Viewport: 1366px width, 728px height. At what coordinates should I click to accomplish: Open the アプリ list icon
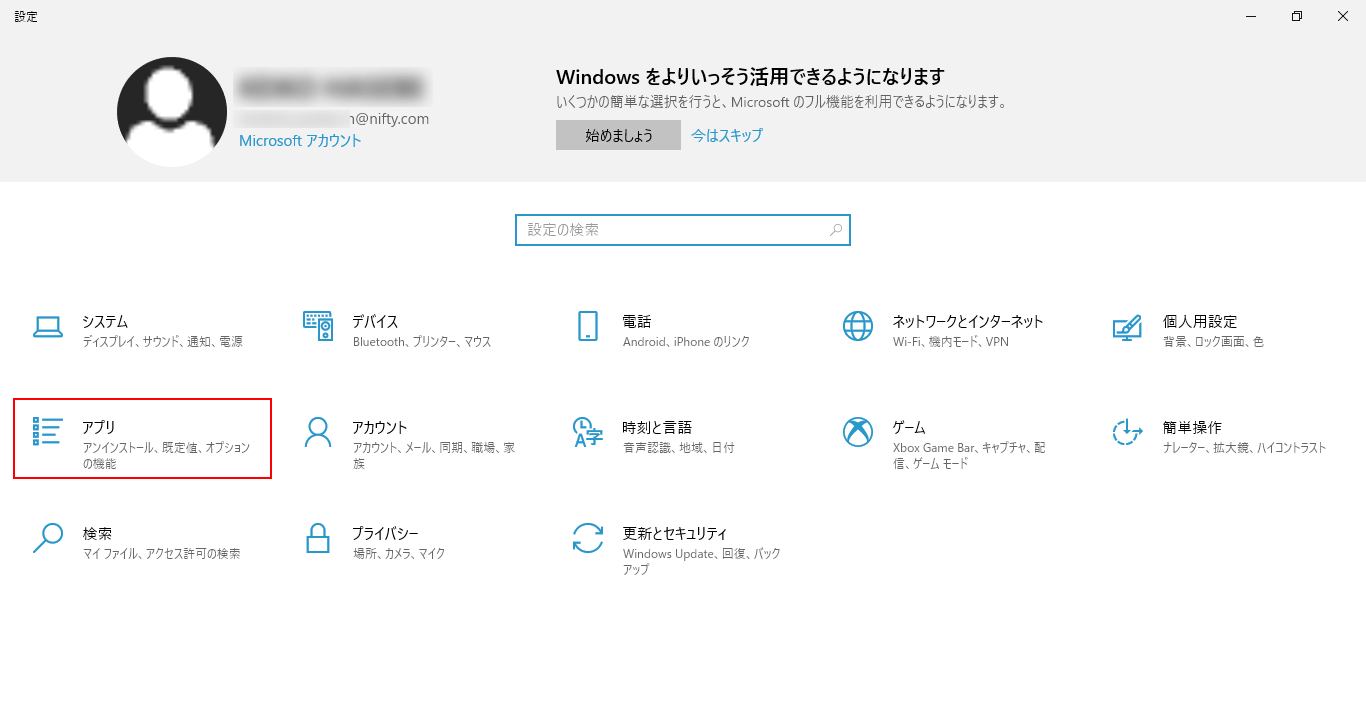pyautogui.click(x=48, y=432)
